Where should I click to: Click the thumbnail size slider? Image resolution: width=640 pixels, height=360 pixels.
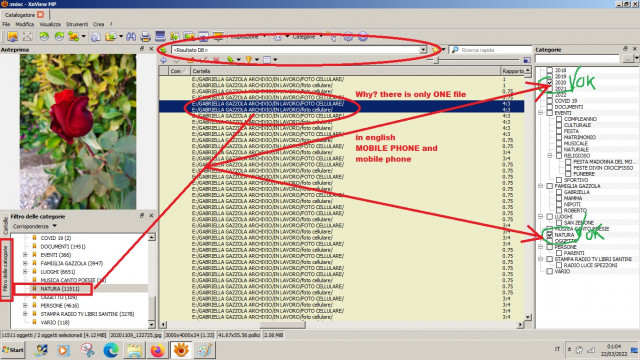pos(436,60)
